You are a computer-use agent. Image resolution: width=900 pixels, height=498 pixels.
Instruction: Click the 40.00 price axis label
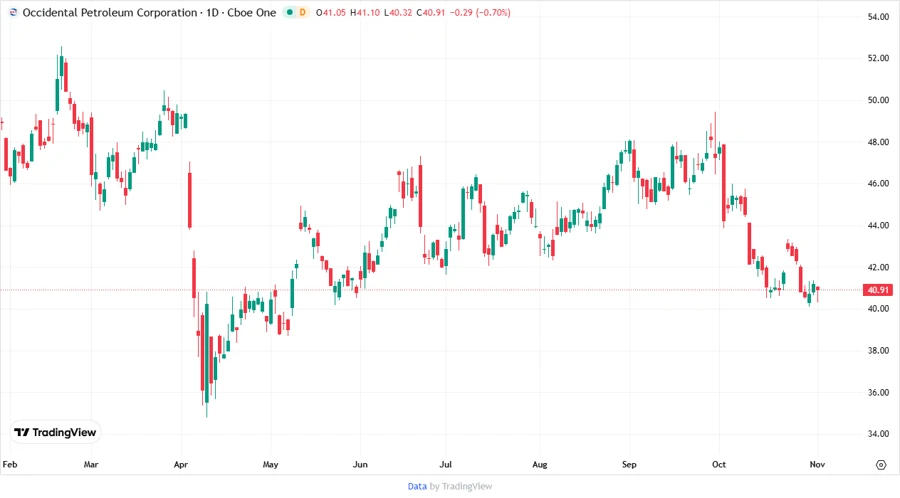click(878, 309)
